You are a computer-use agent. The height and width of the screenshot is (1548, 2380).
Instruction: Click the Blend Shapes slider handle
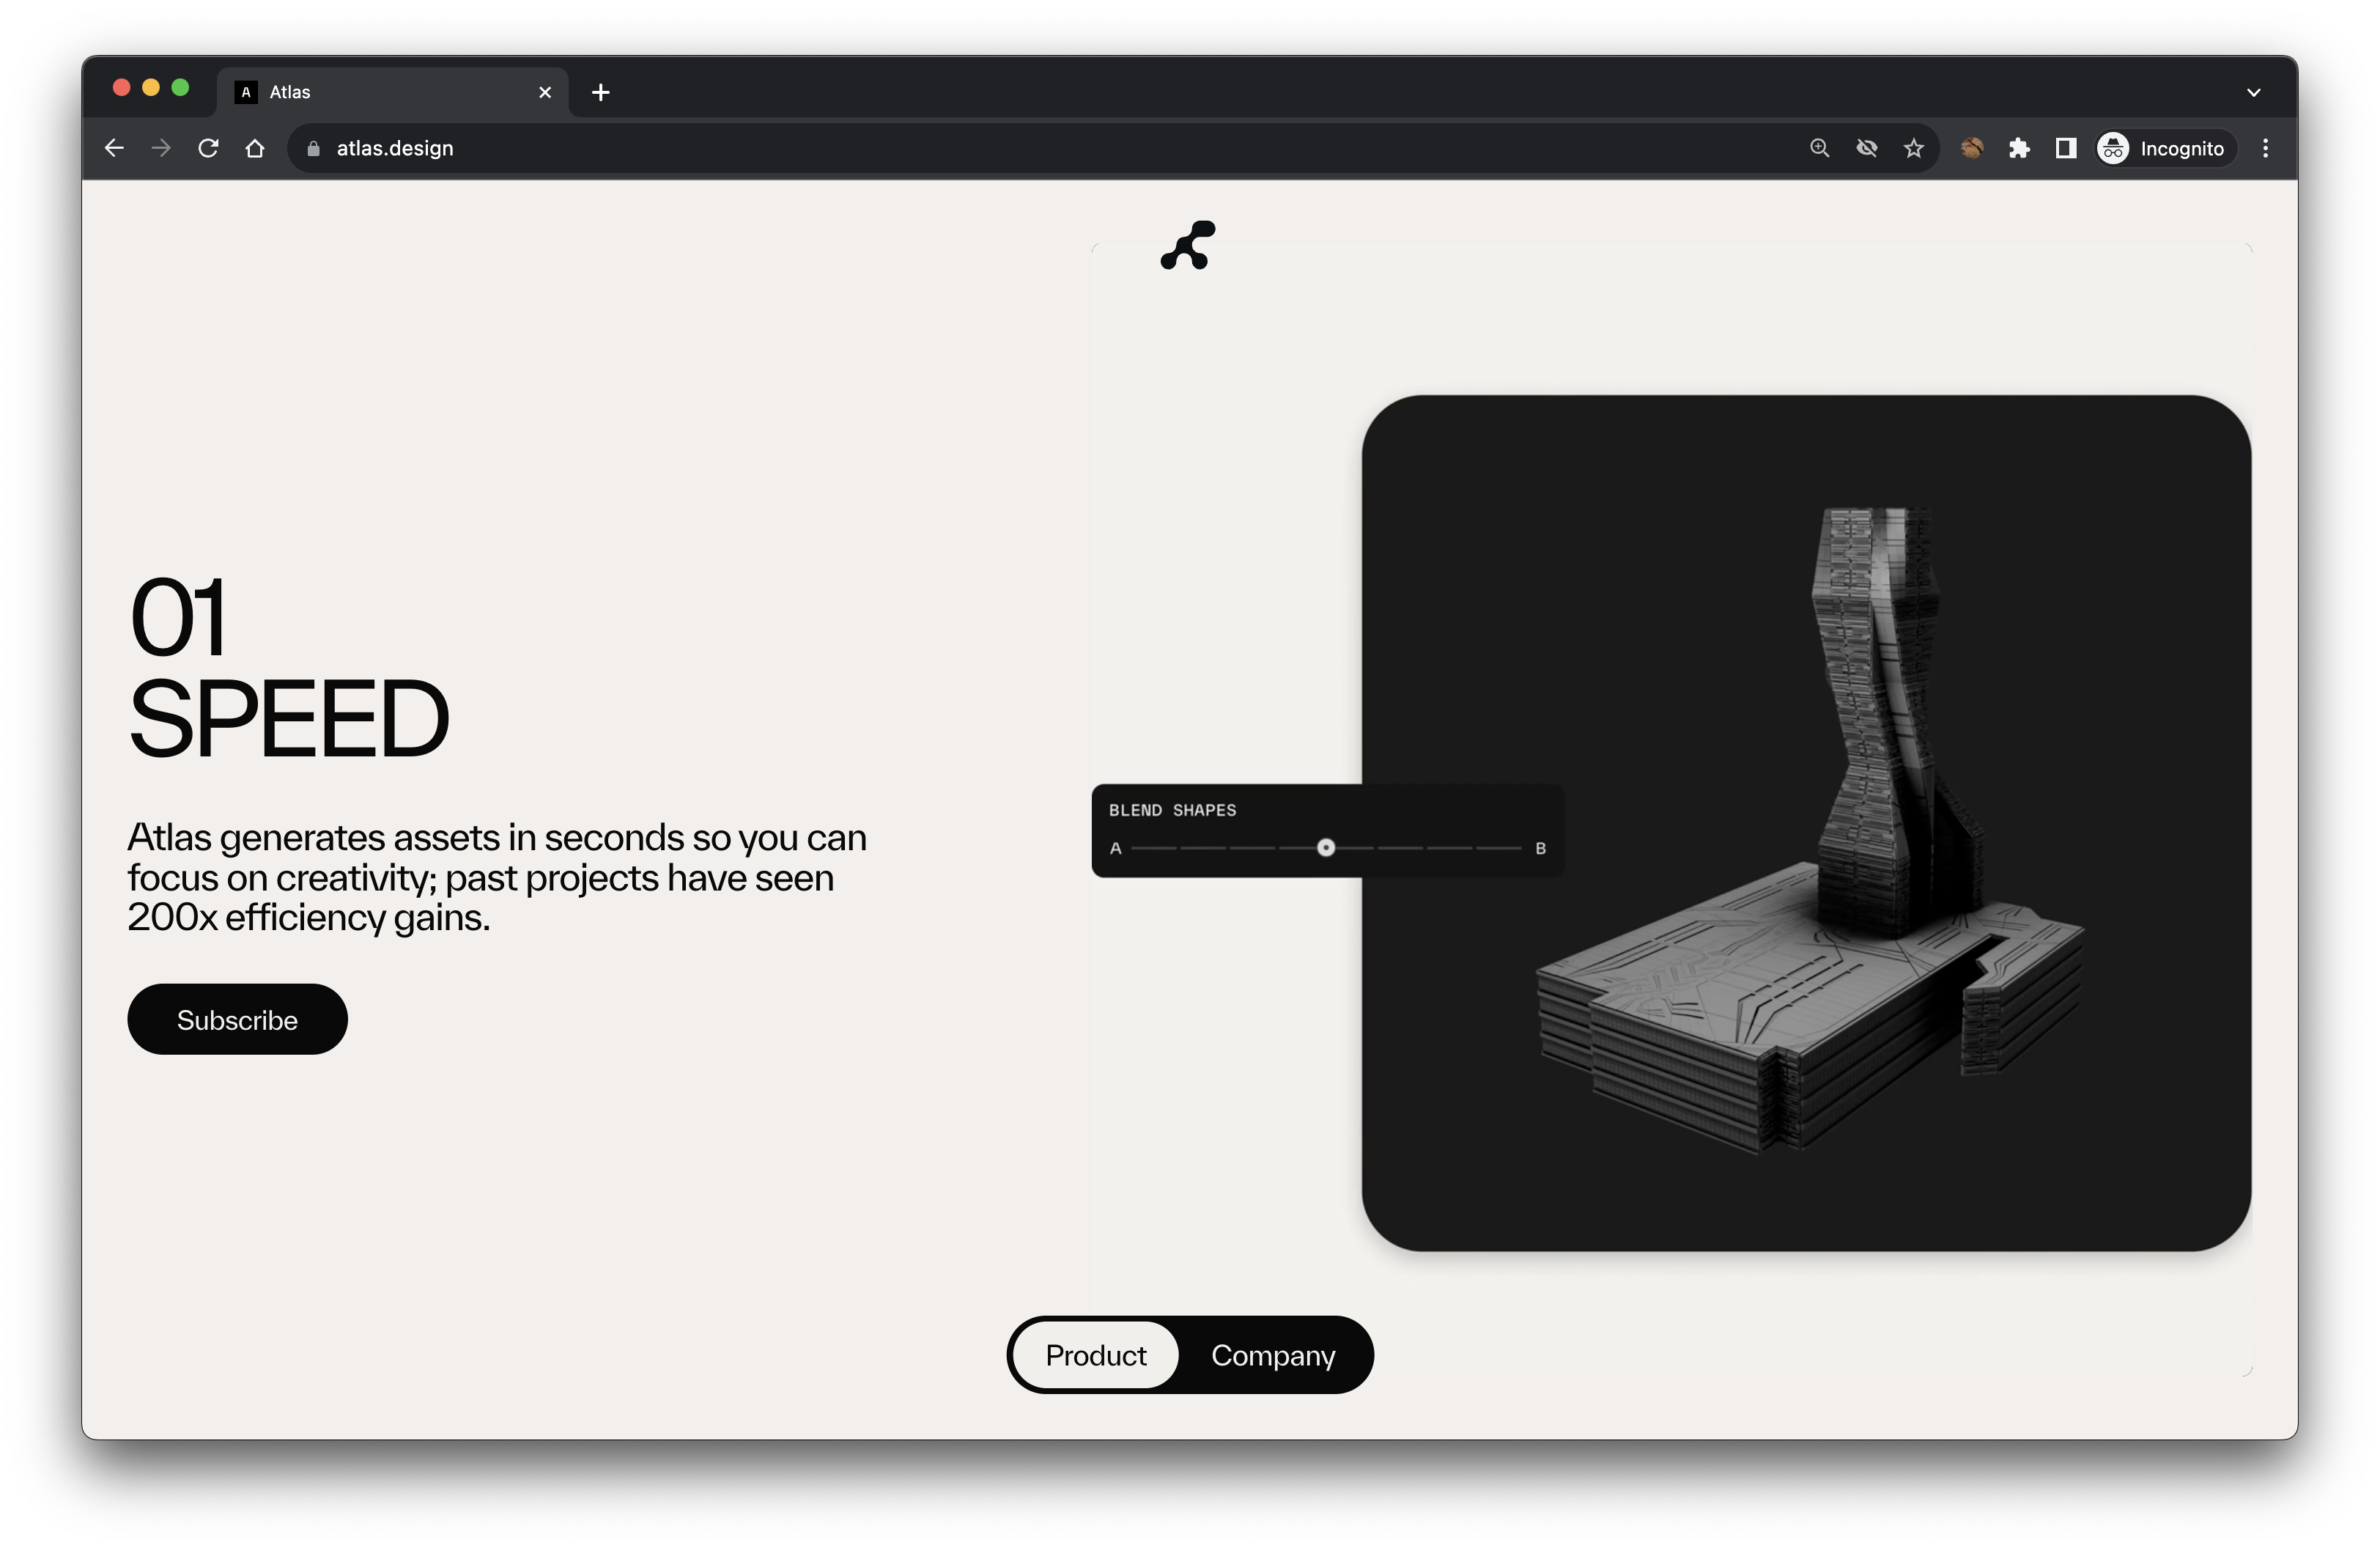[x=1326, y=848]
